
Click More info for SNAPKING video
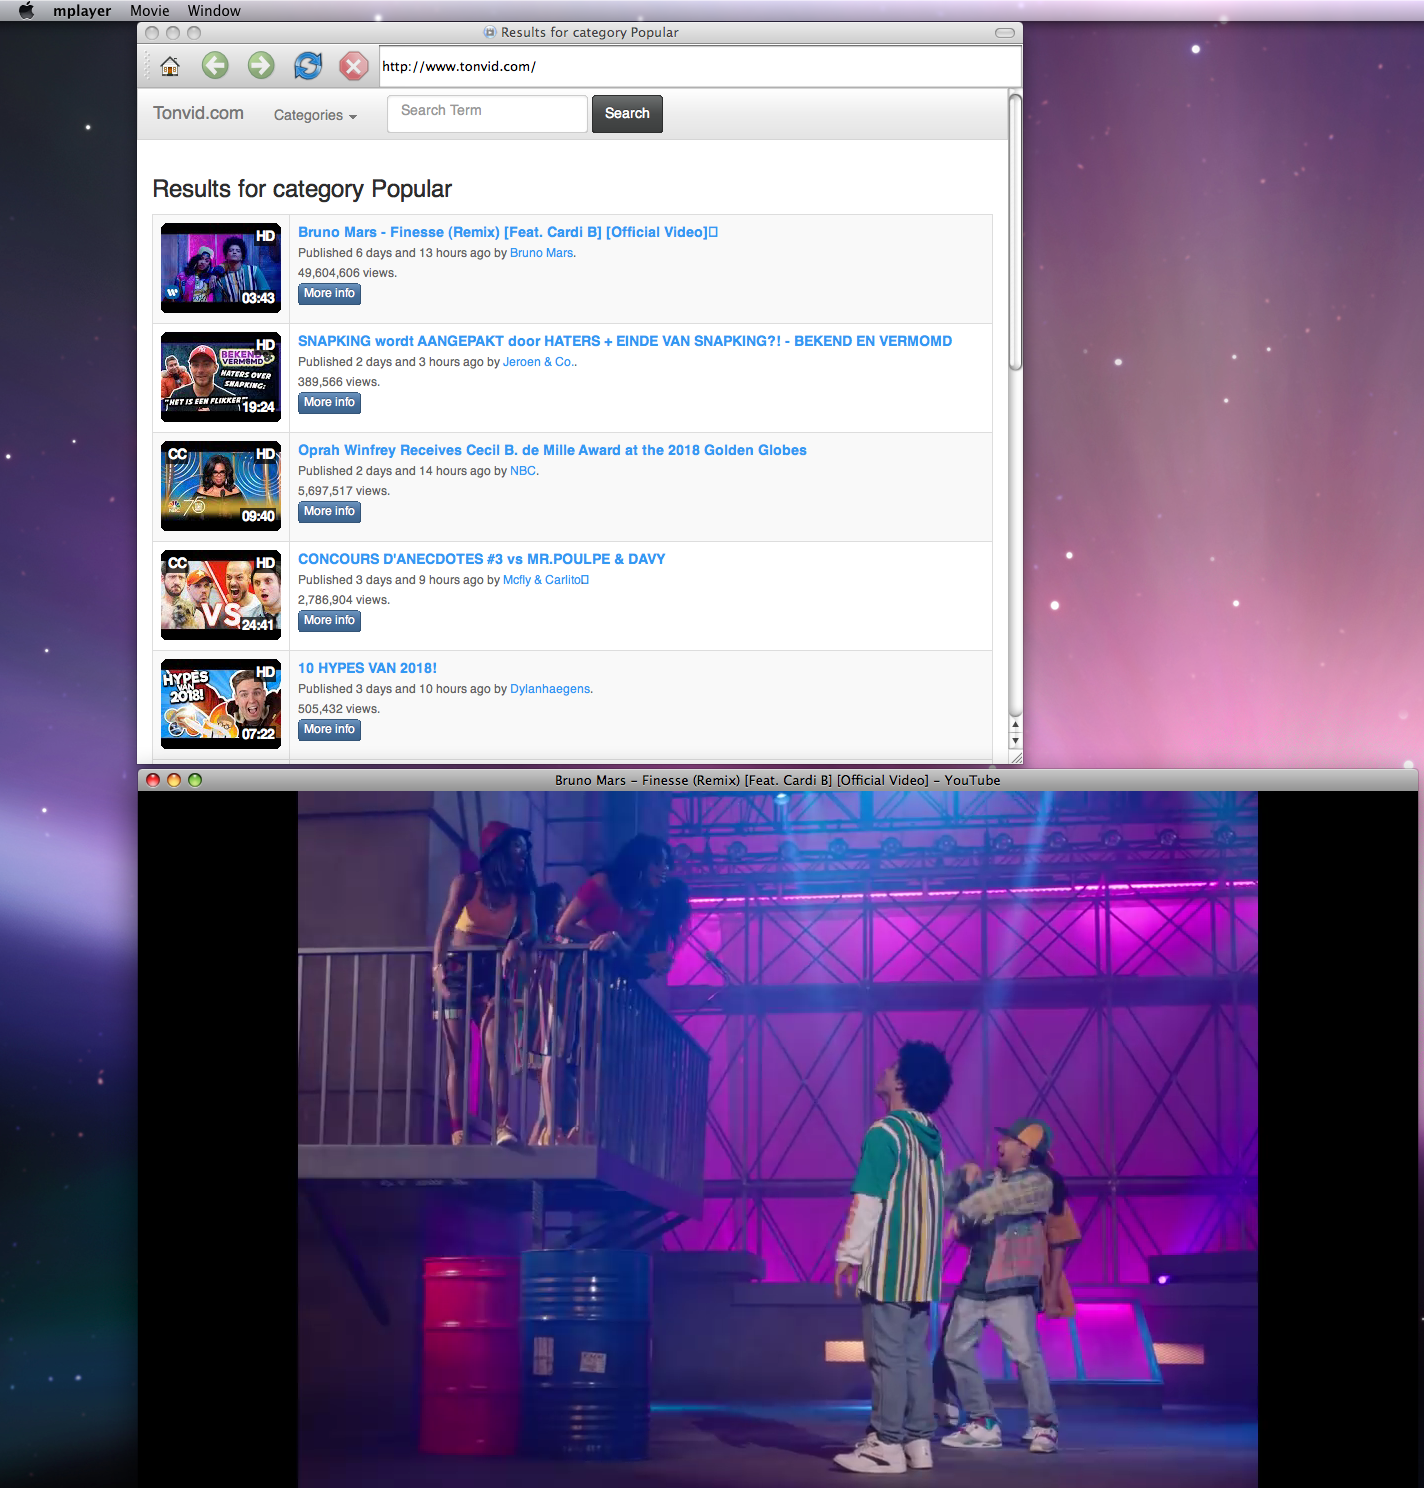click(x=329, y=403)
